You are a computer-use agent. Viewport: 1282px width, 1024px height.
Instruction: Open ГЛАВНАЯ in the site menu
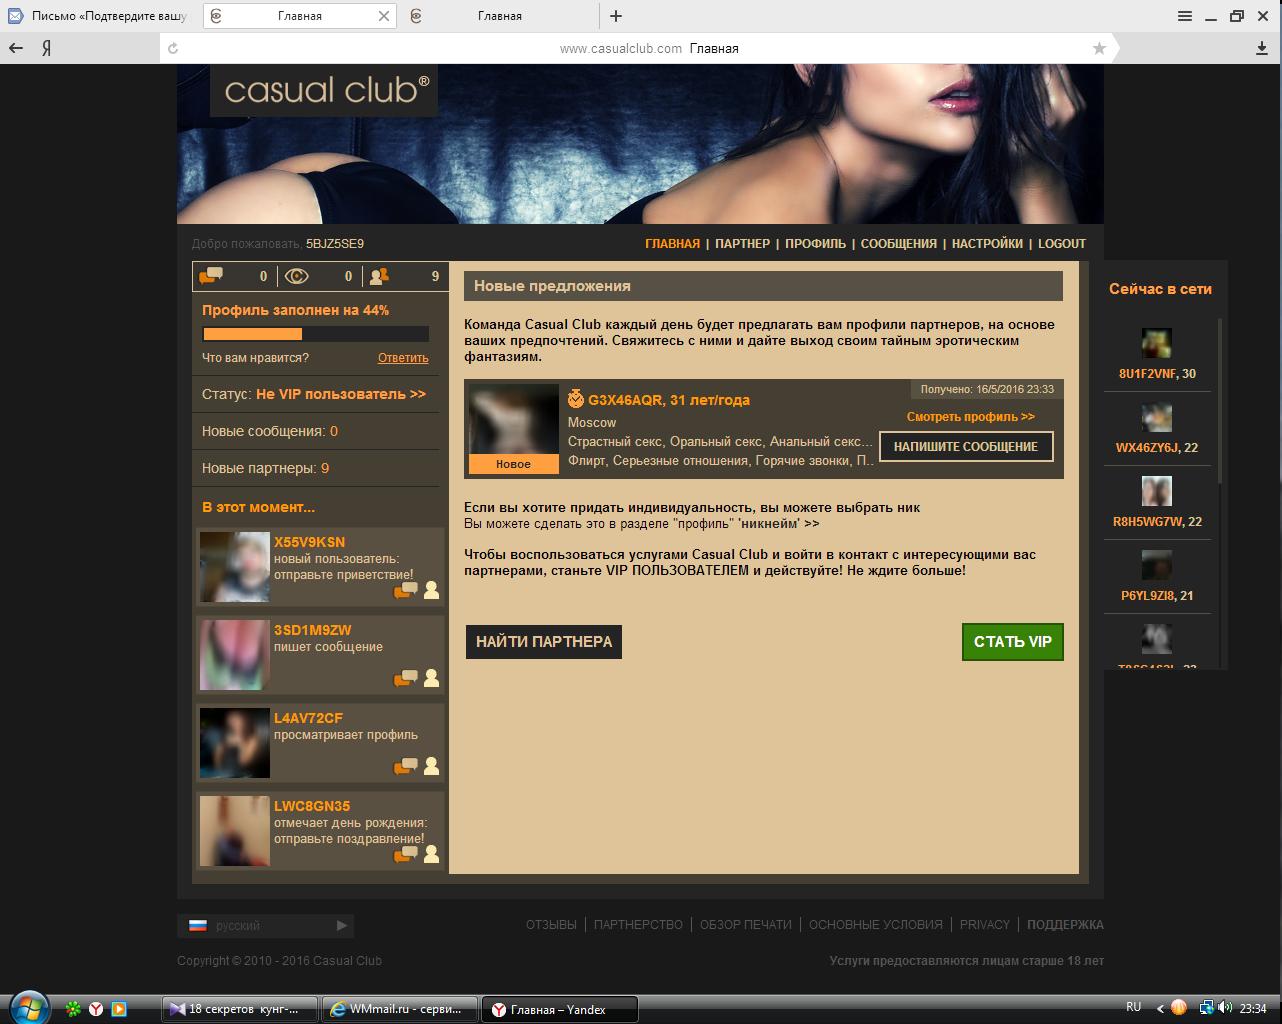coord(672,243)
